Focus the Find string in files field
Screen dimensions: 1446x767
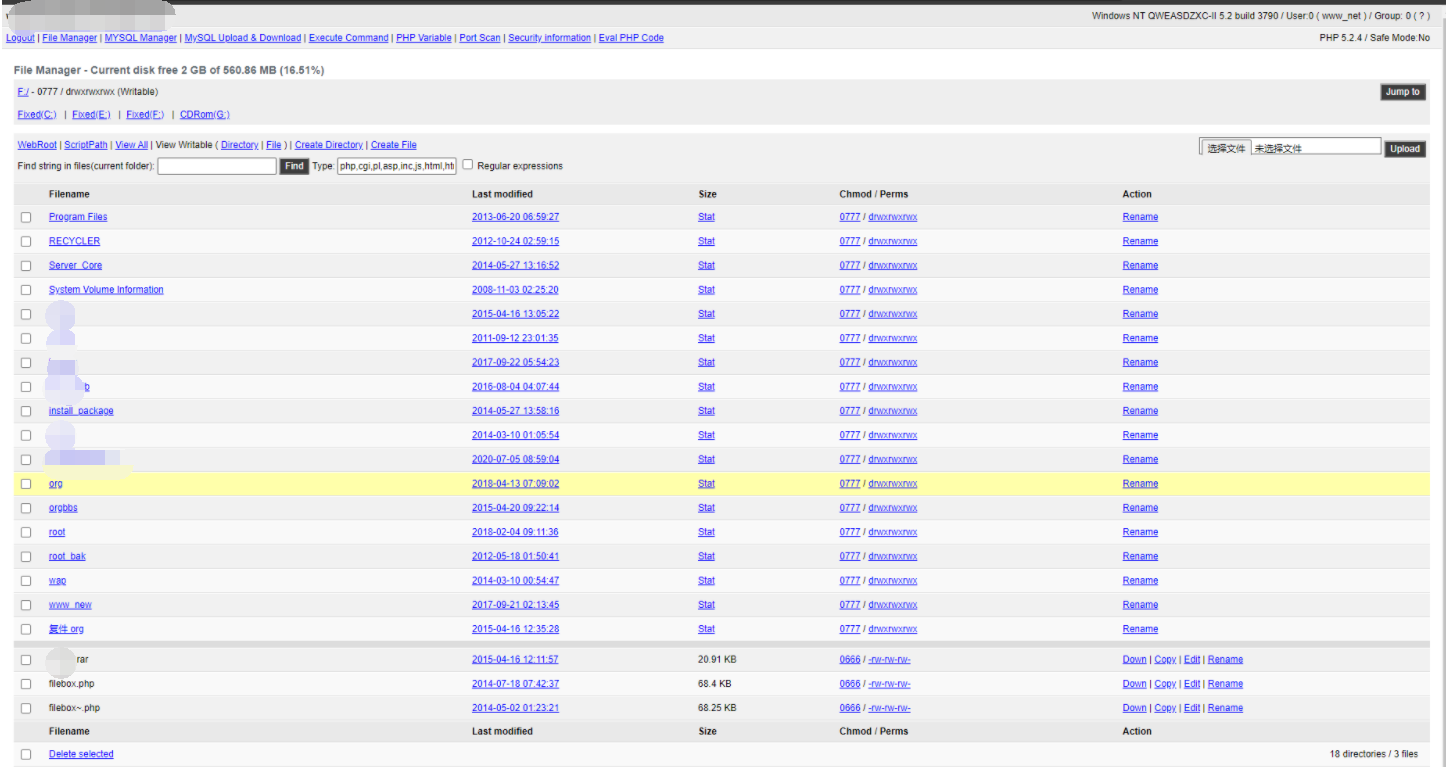[x=217, y=166]
